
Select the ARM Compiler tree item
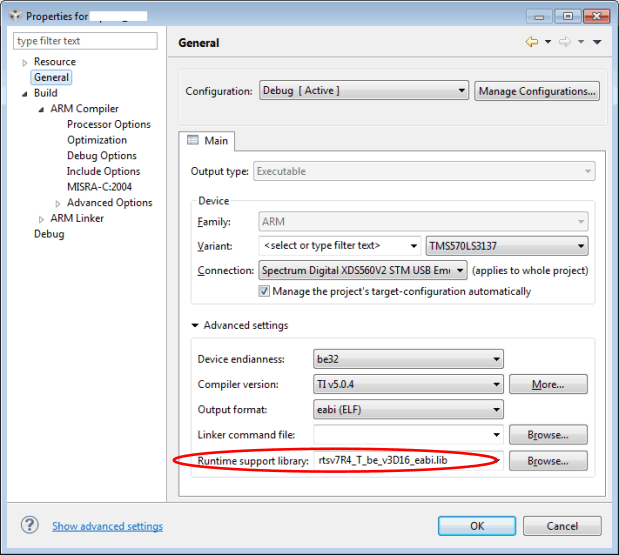tap(84, 109)
